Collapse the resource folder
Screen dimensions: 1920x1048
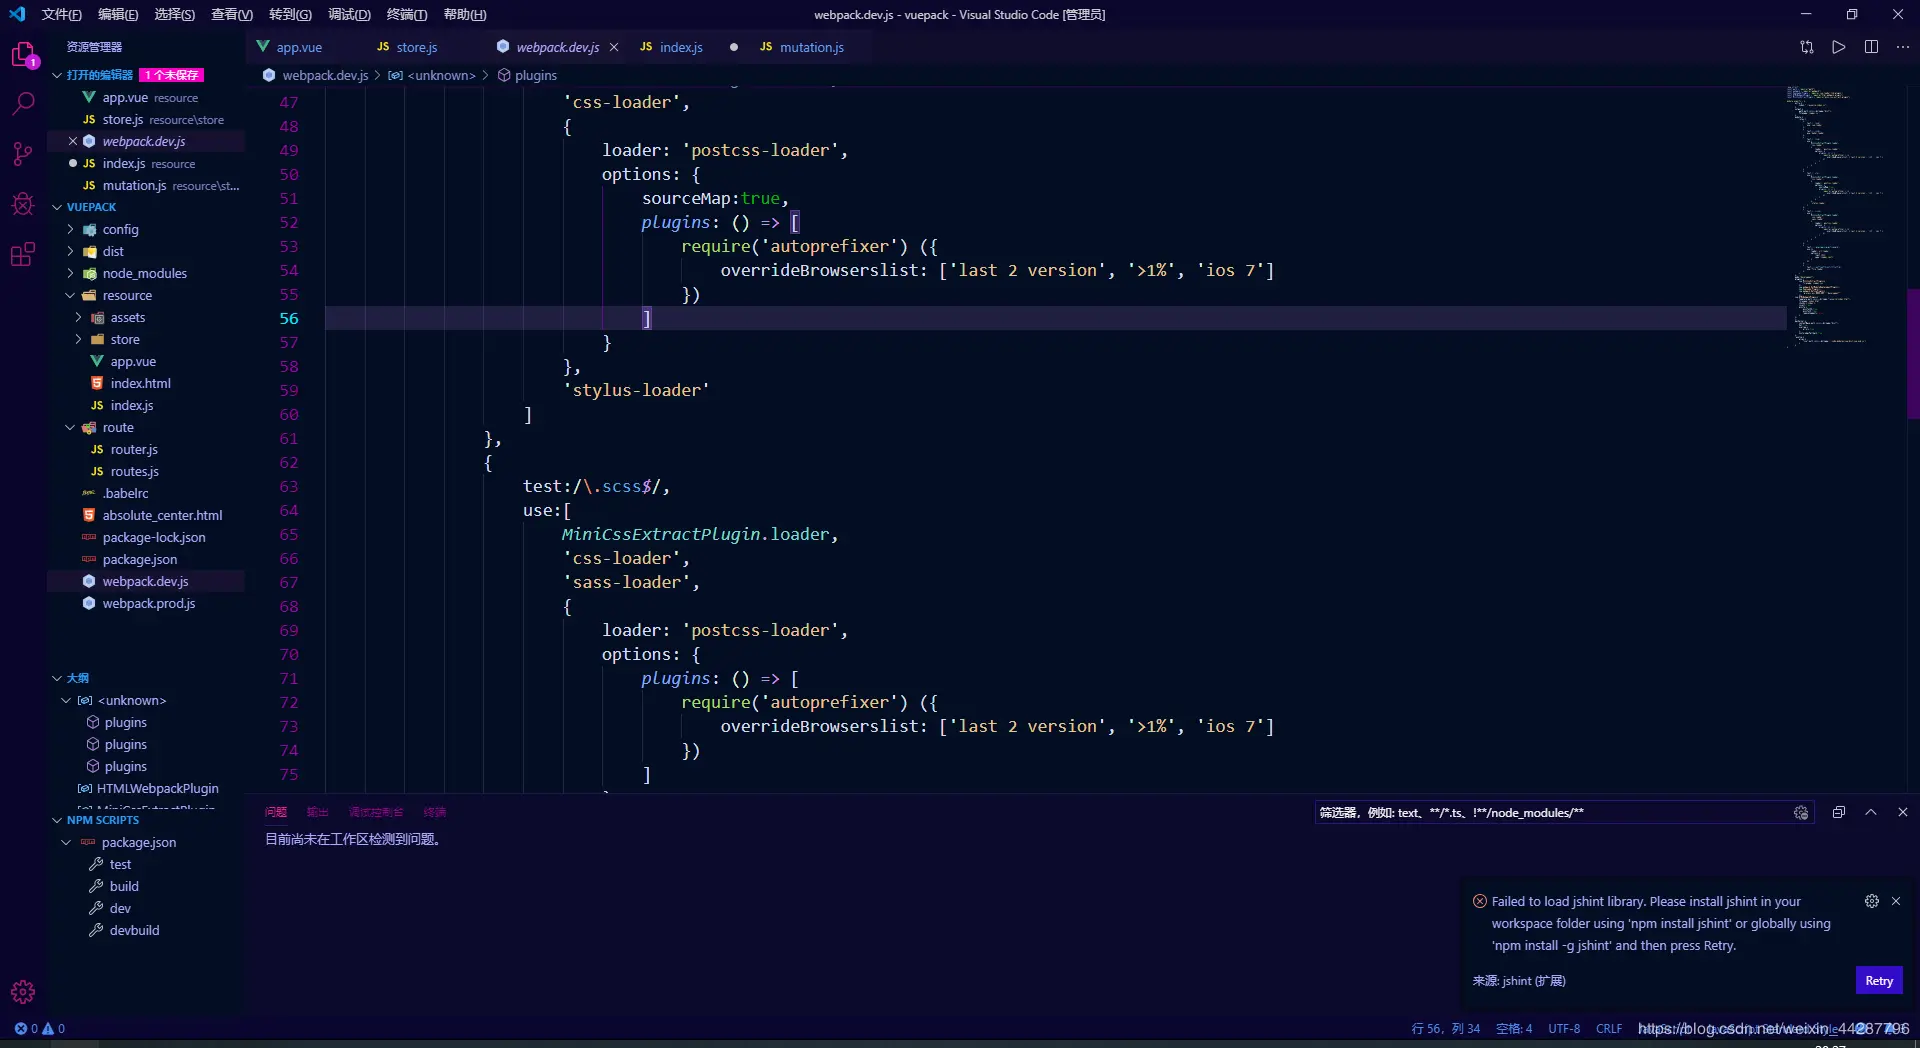pos(70,295)
